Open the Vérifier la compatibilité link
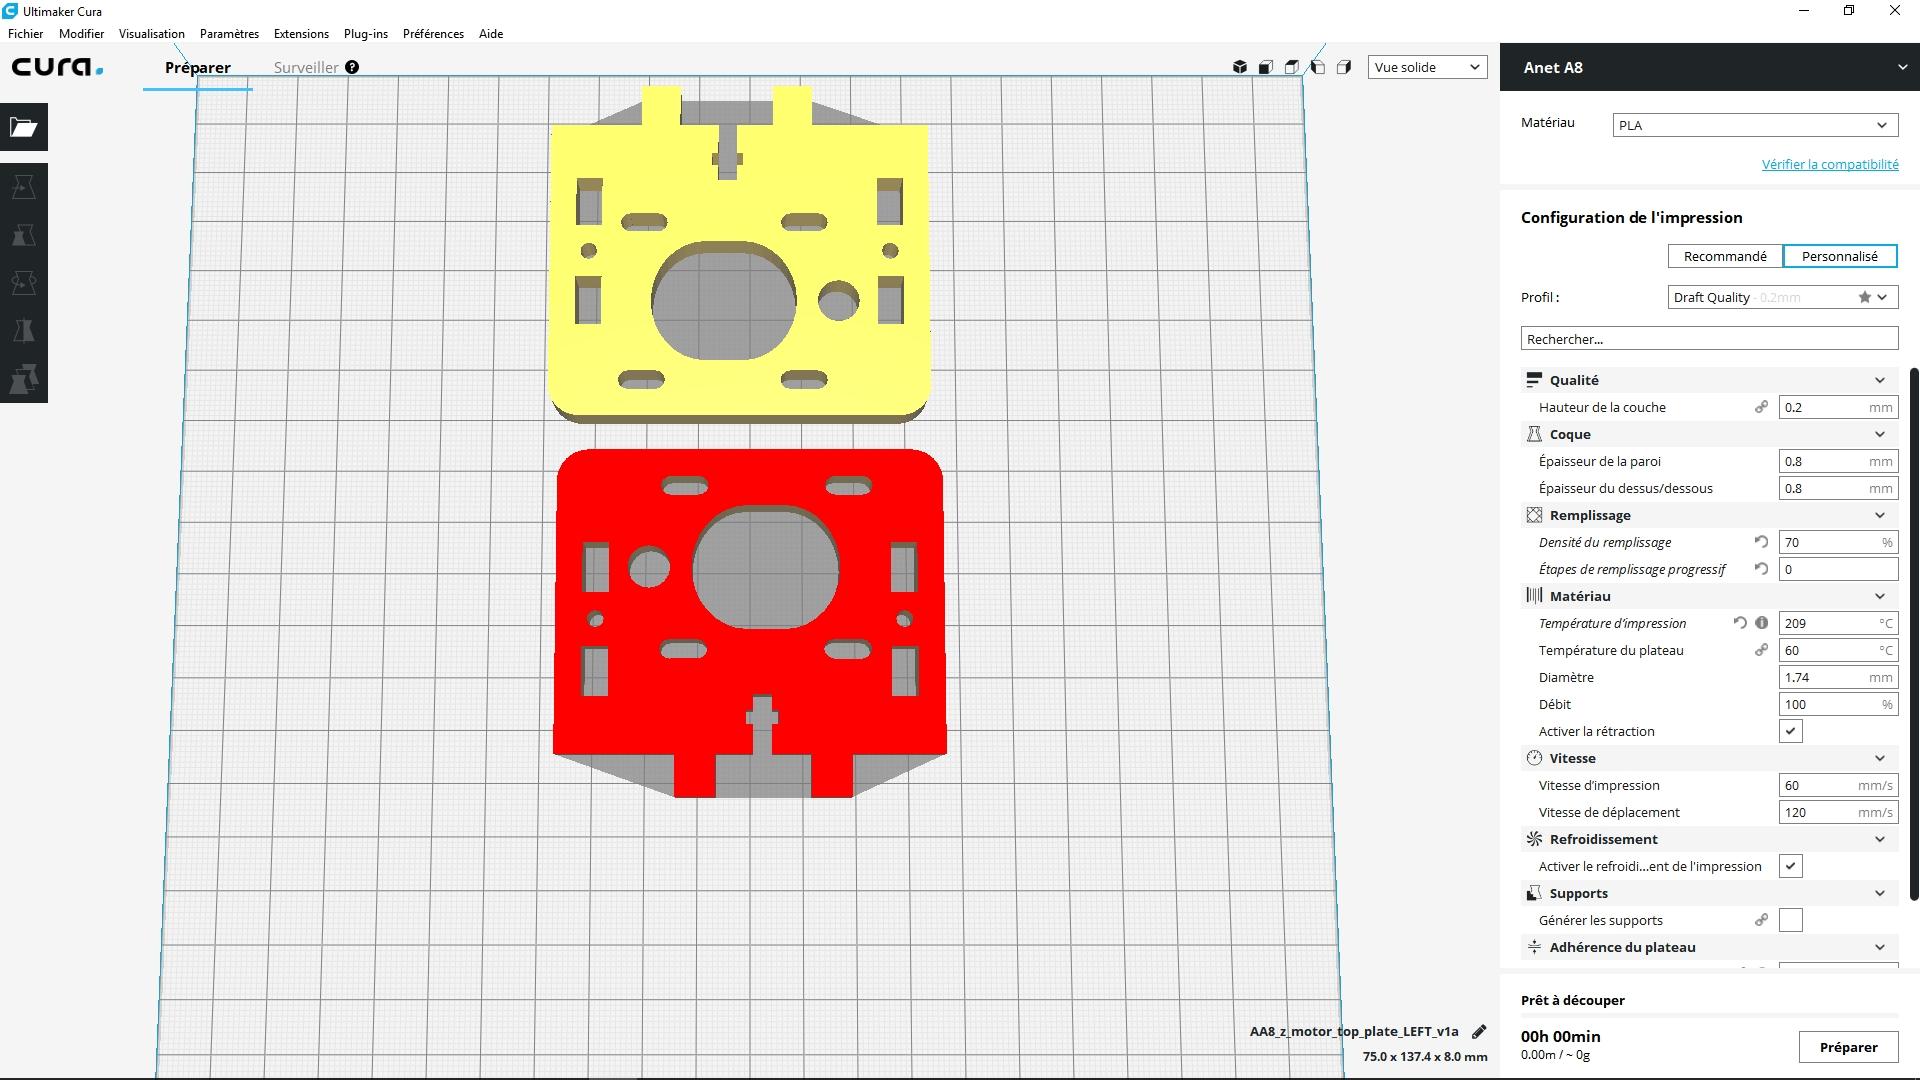Viewport: 1920px width, 1080px height. pyautogui.click(x=1829, y=164)
